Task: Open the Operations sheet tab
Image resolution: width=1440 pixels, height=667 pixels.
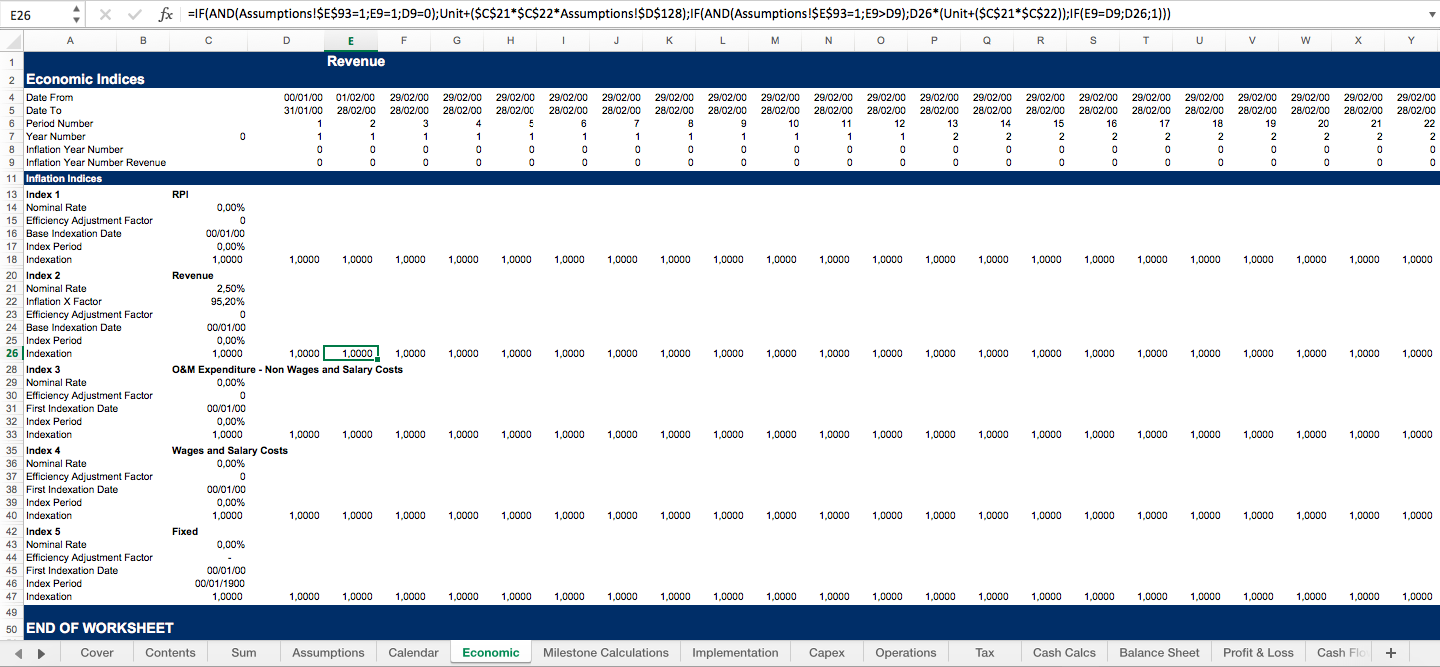Action: coord(906,653)
